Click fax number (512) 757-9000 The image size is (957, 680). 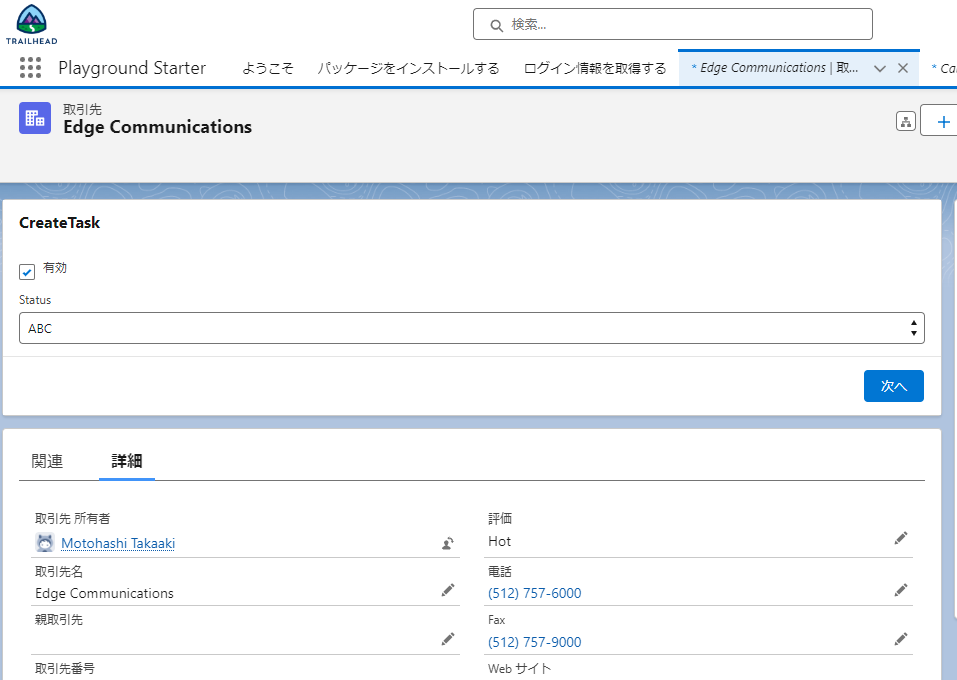click(535, 642)
